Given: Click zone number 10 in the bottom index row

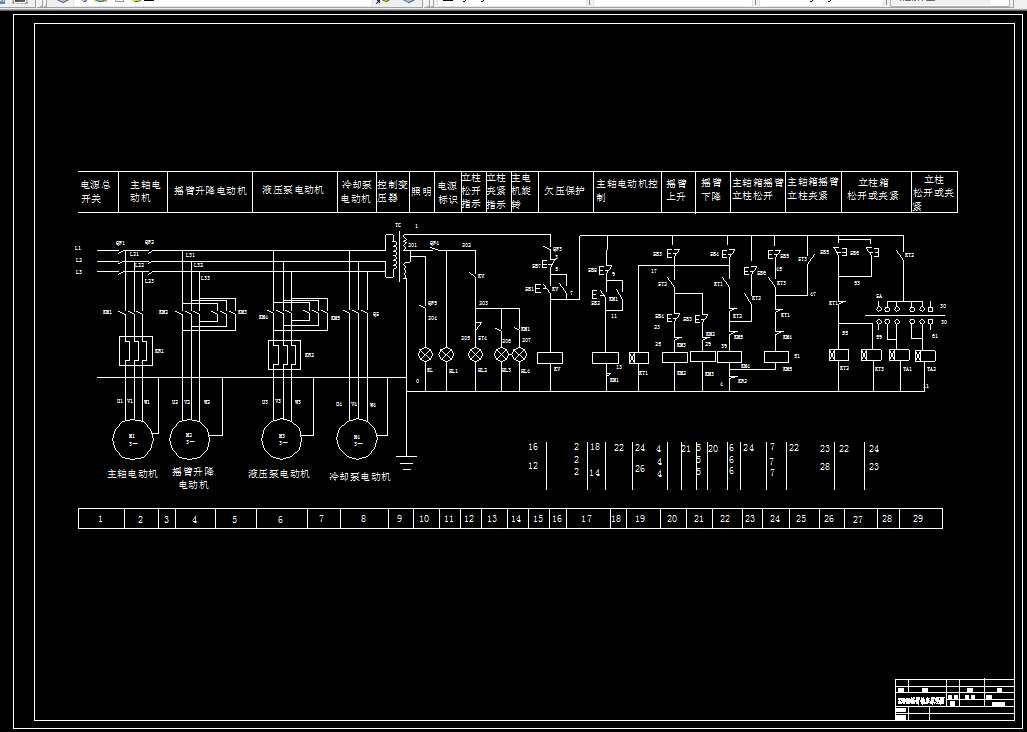Looking at the screenshot, I should tap(424, 519).
